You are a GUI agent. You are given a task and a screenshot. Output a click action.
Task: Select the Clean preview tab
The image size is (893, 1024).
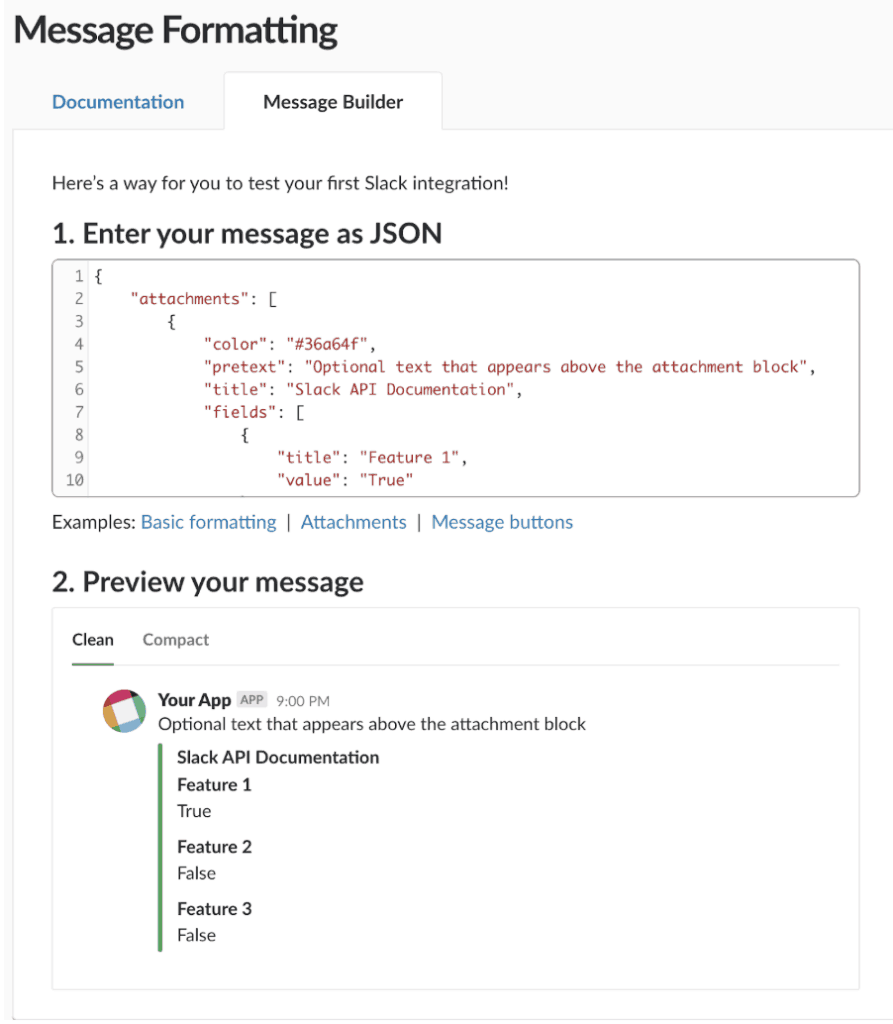(92, 639)
